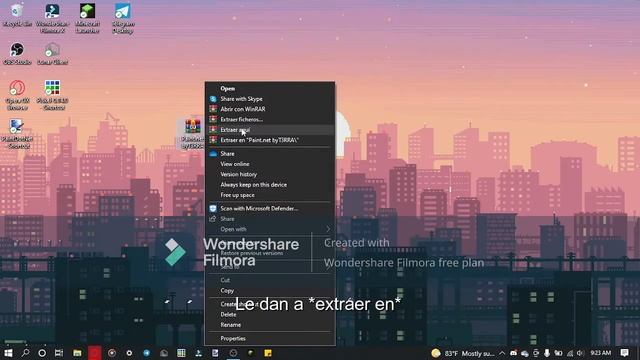This screenshot has width=640, height=360.
Task: Open Minecraft Launcher desktop icon
Action: point(87,18)
